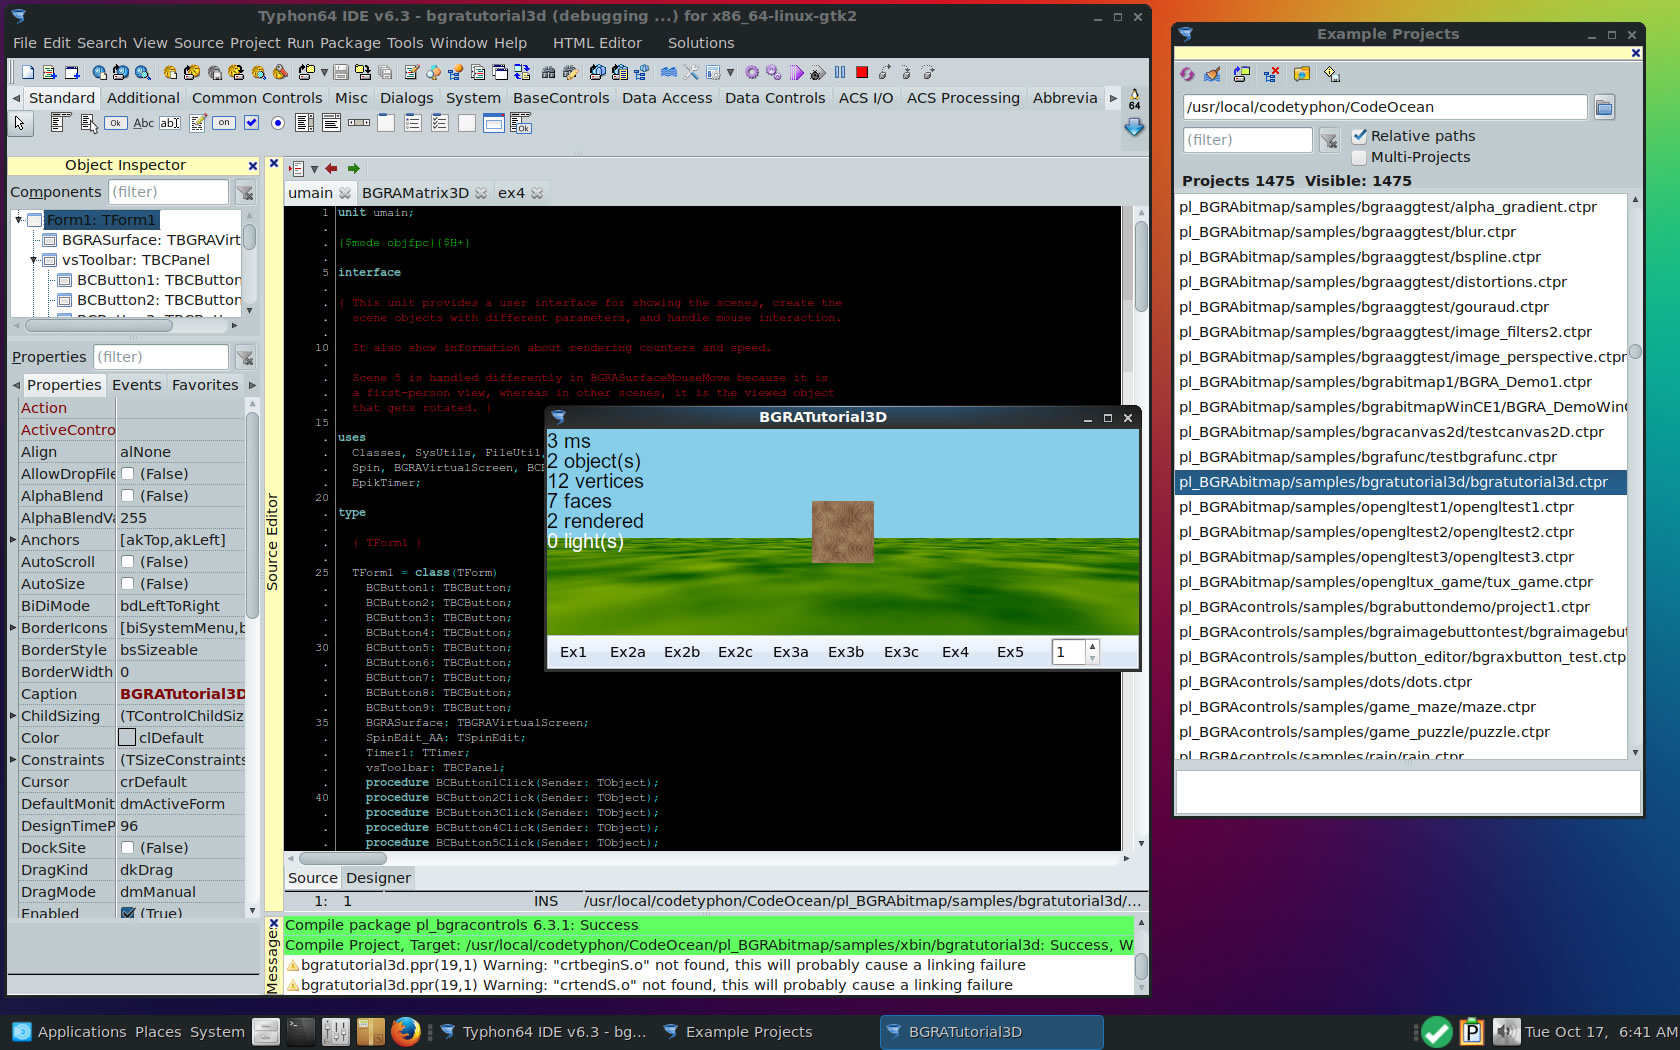The height and width of the screenshot is (1050, 1680).
Task: Click the purple Run program icon
Action: click(x=796, y=72)
